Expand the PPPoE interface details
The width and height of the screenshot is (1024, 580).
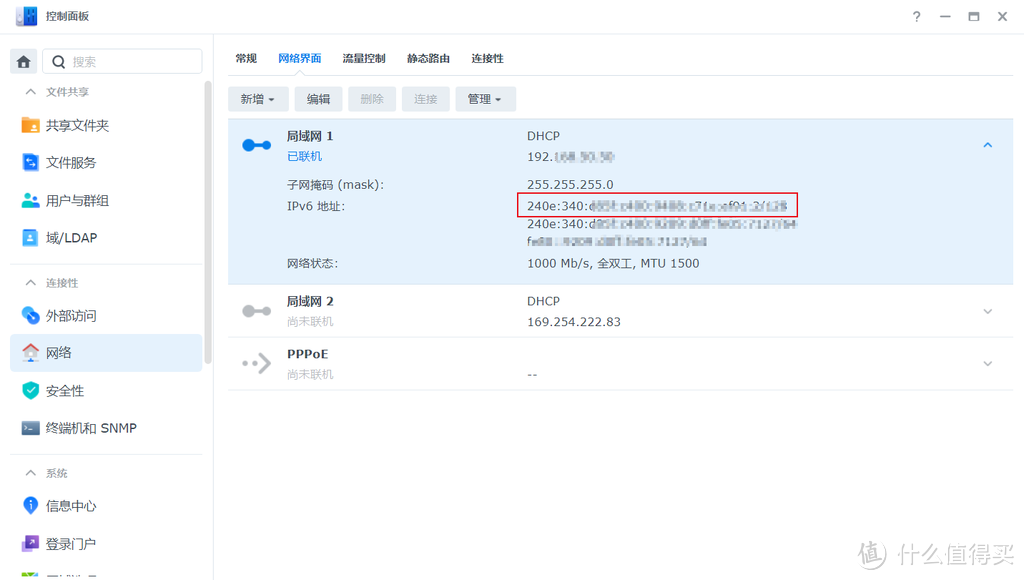point(987,363)
